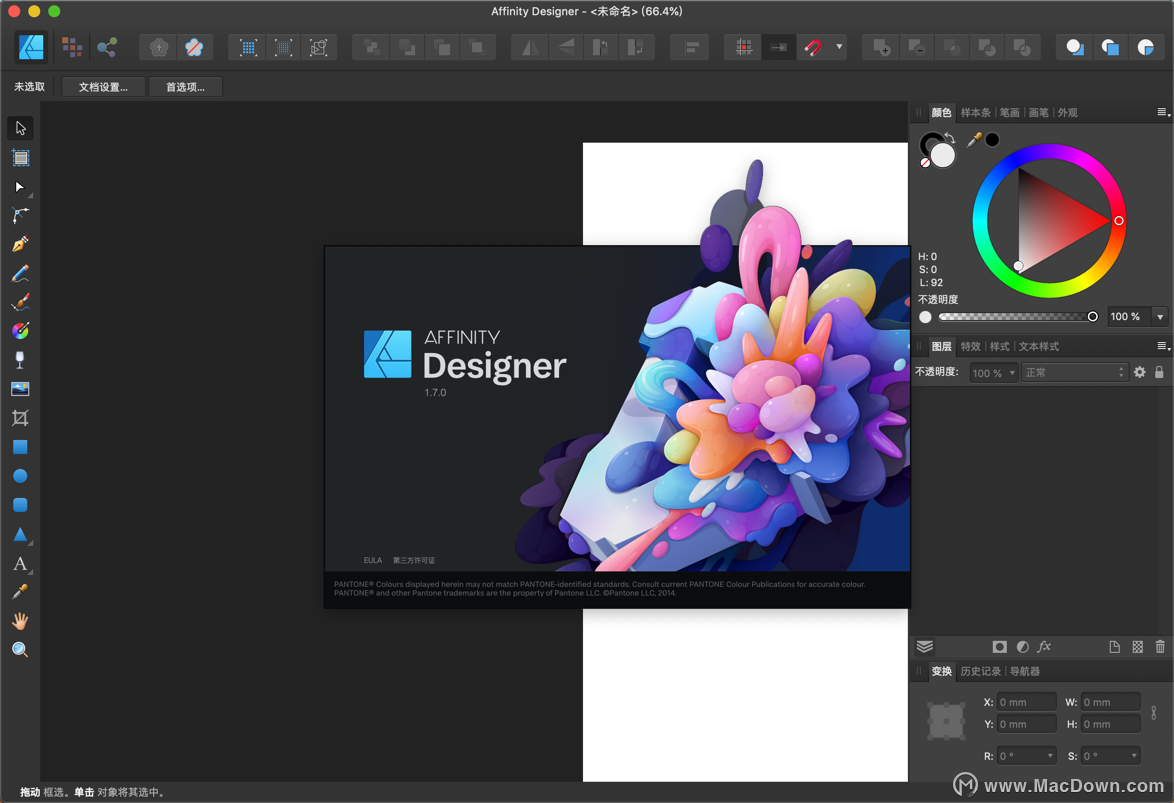This screenshot has width=1174, height=803.
Task: Add a pixel layer
Action: pyautogui.click(x=1137, y=646)
